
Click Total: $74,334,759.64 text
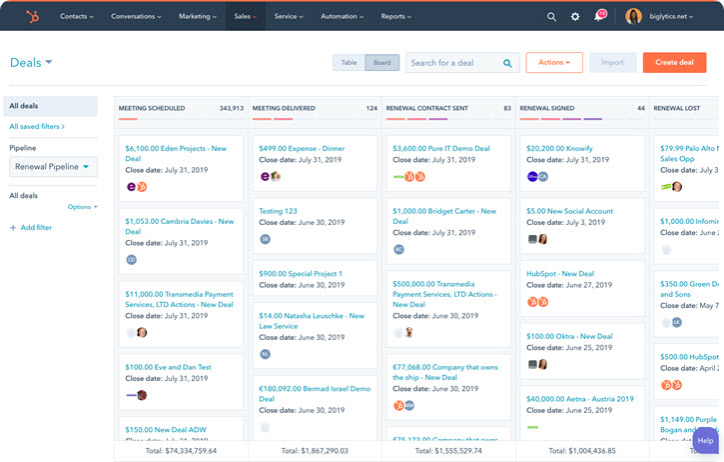181,450
